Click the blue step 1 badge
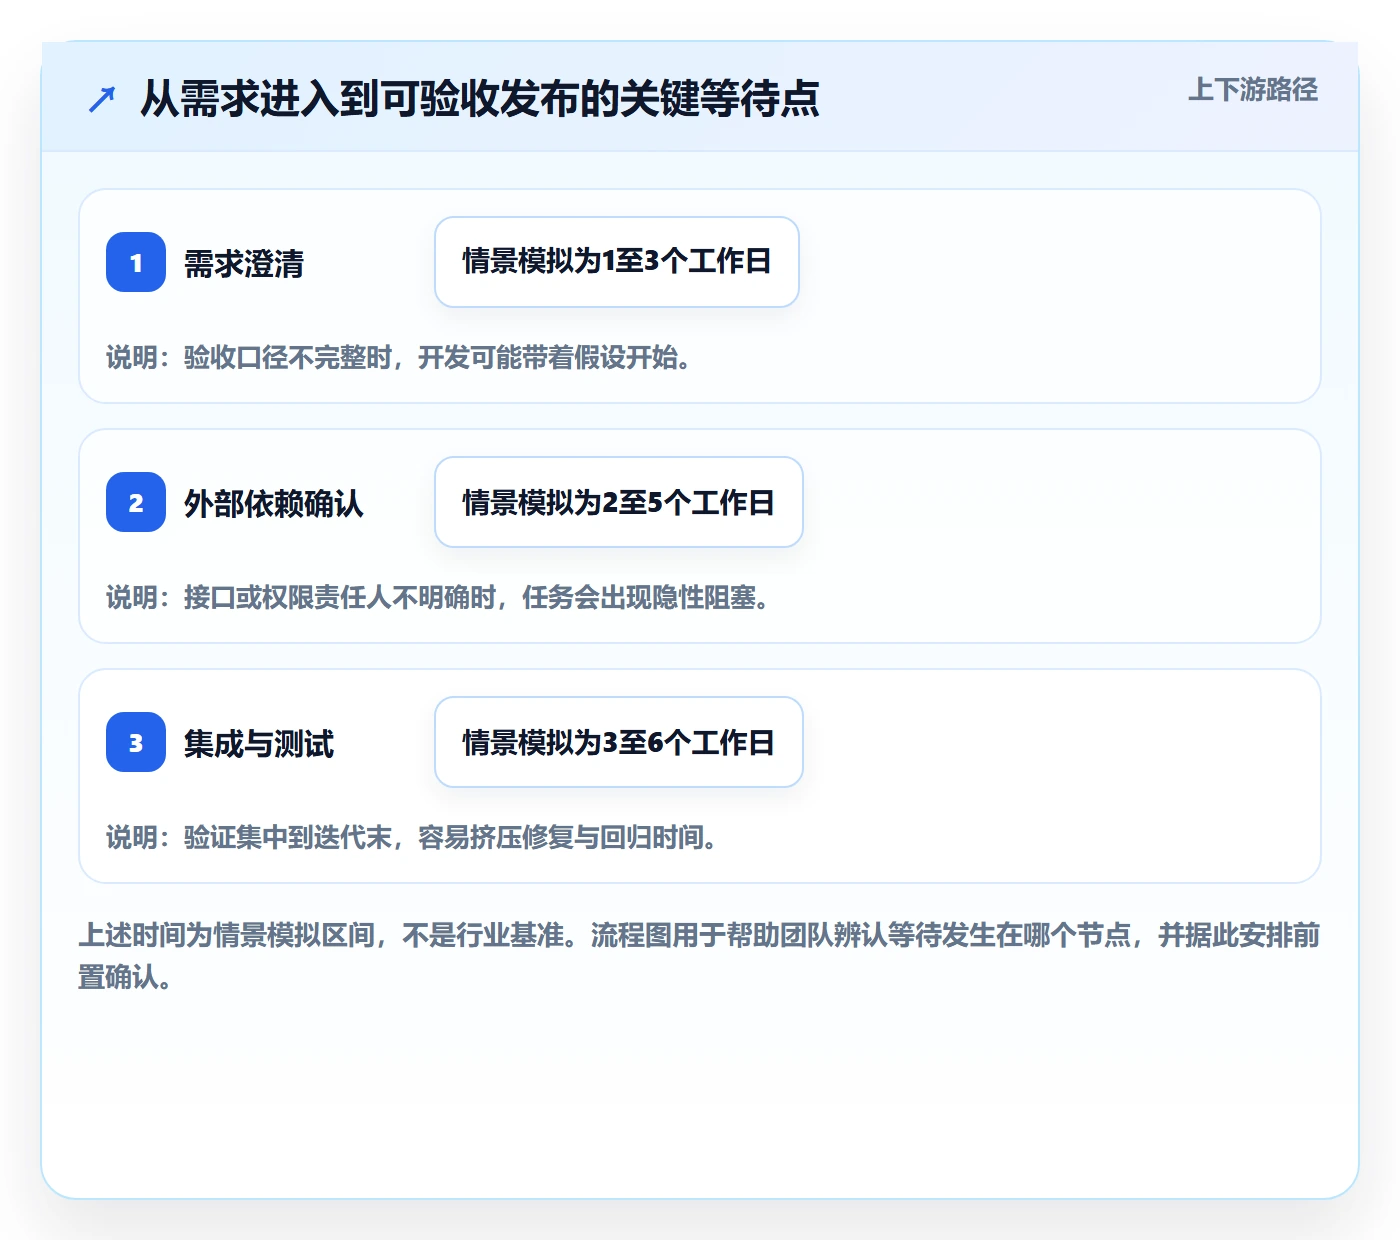Viewport: 1400px width, 1240px height. pos(136,262)
